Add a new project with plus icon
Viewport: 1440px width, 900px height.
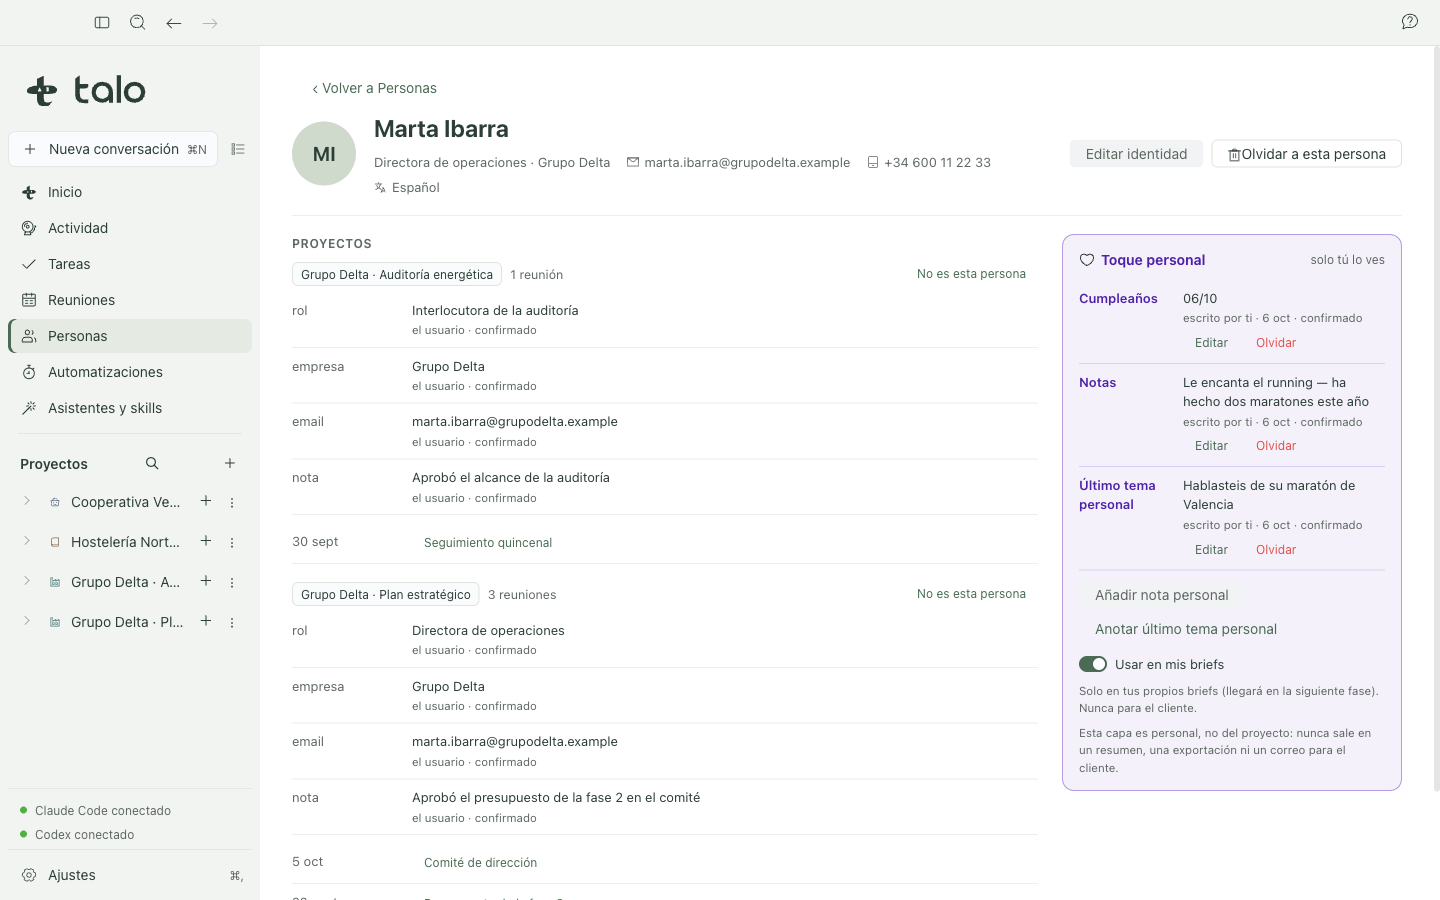[x=230, y=463]
